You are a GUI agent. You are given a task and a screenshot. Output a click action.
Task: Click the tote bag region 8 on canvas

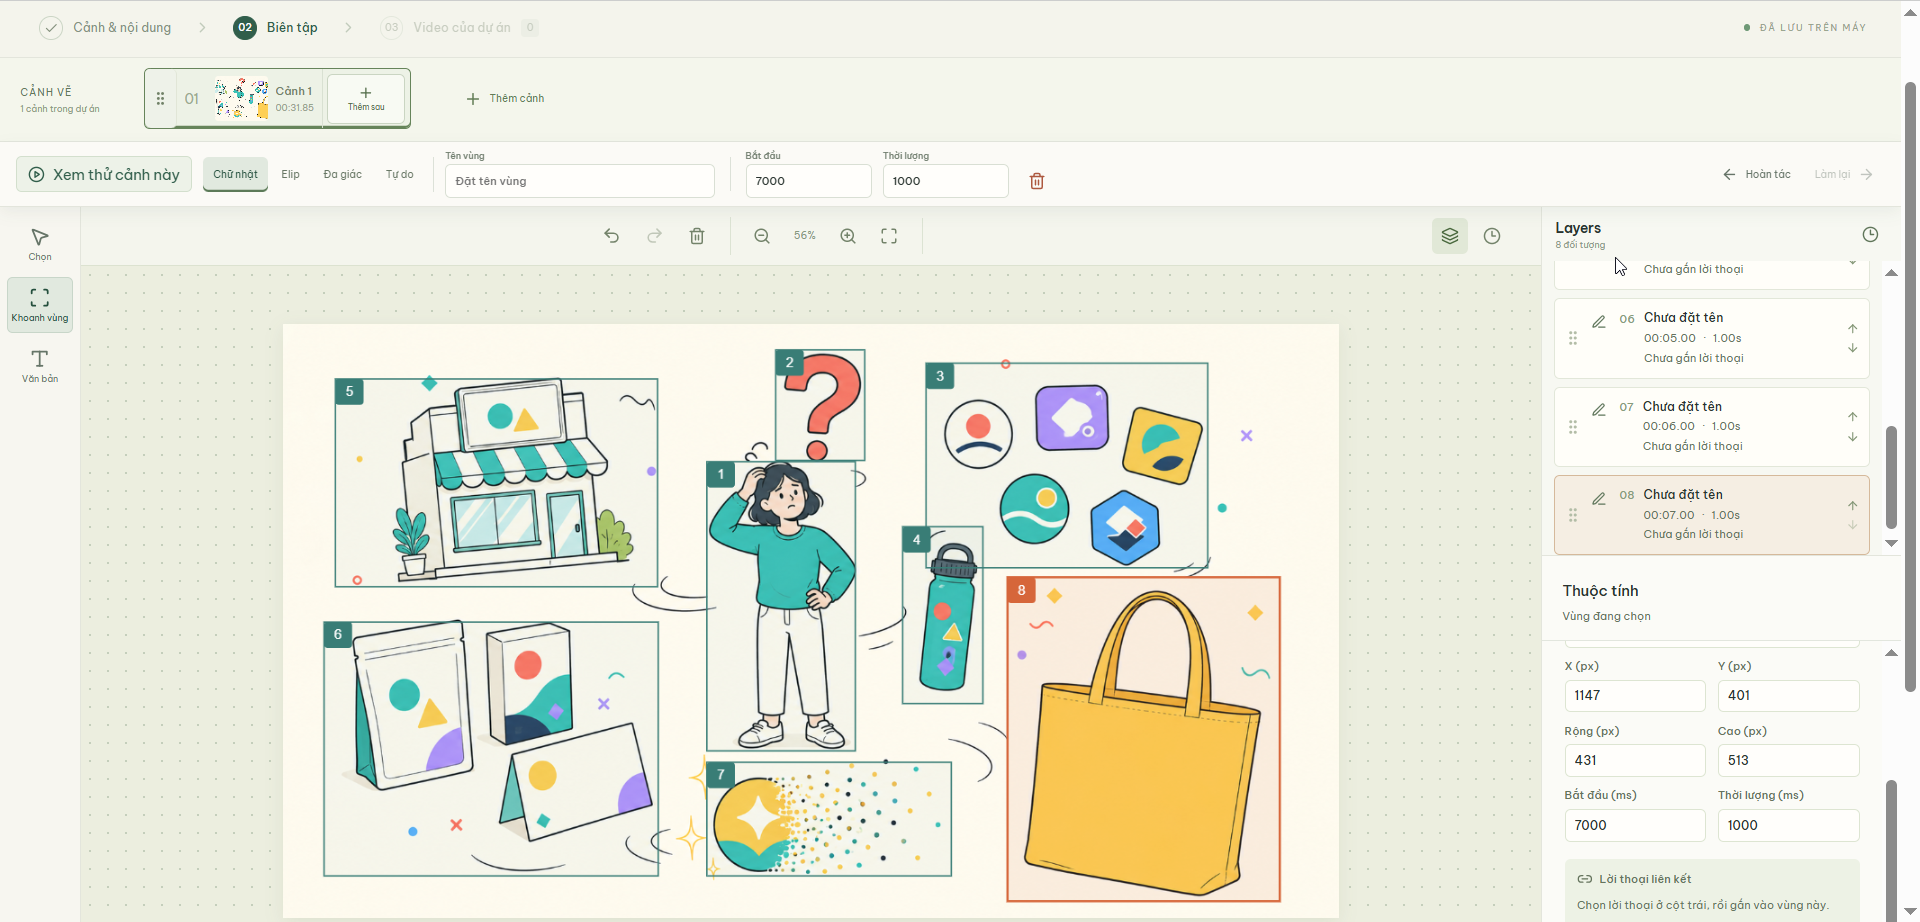(1144, 740)
